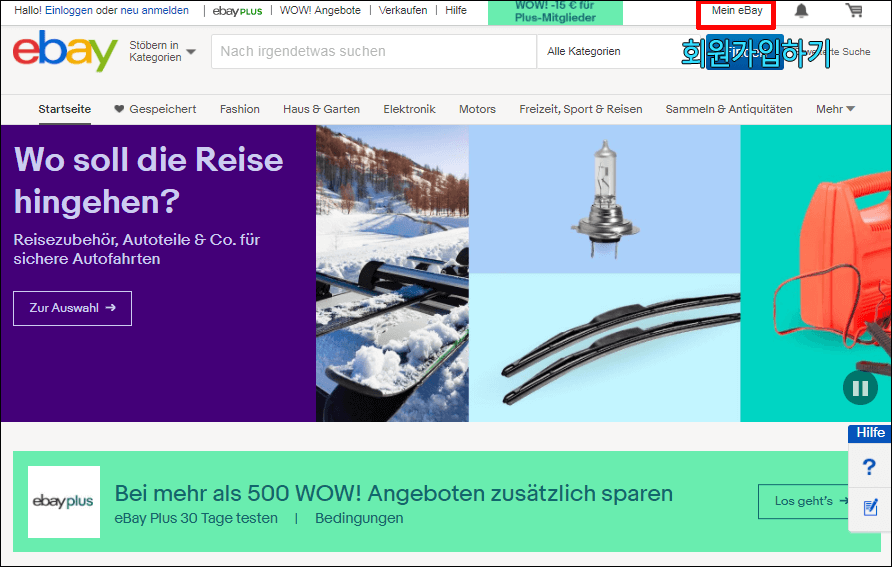Click the Wo soll die Reise hingehen headline

coord(148,180)
